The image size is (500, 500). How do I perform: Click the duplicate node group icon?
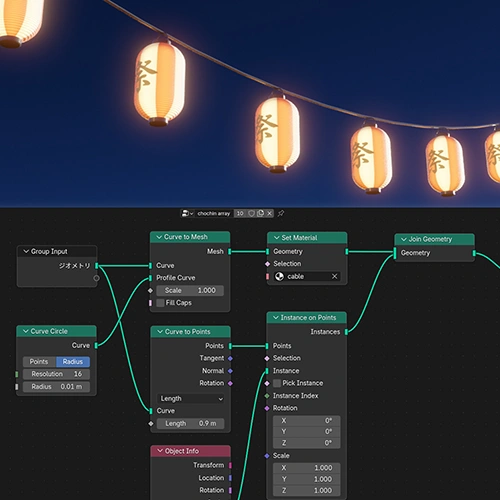[x=261, y=213]
